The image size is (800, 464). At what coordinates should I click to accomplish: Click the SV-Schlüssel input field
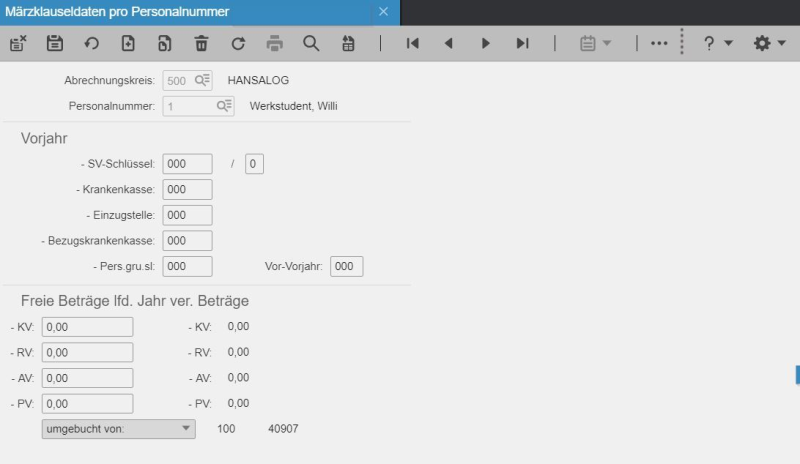pyautogui.click(x=187, y=164)
